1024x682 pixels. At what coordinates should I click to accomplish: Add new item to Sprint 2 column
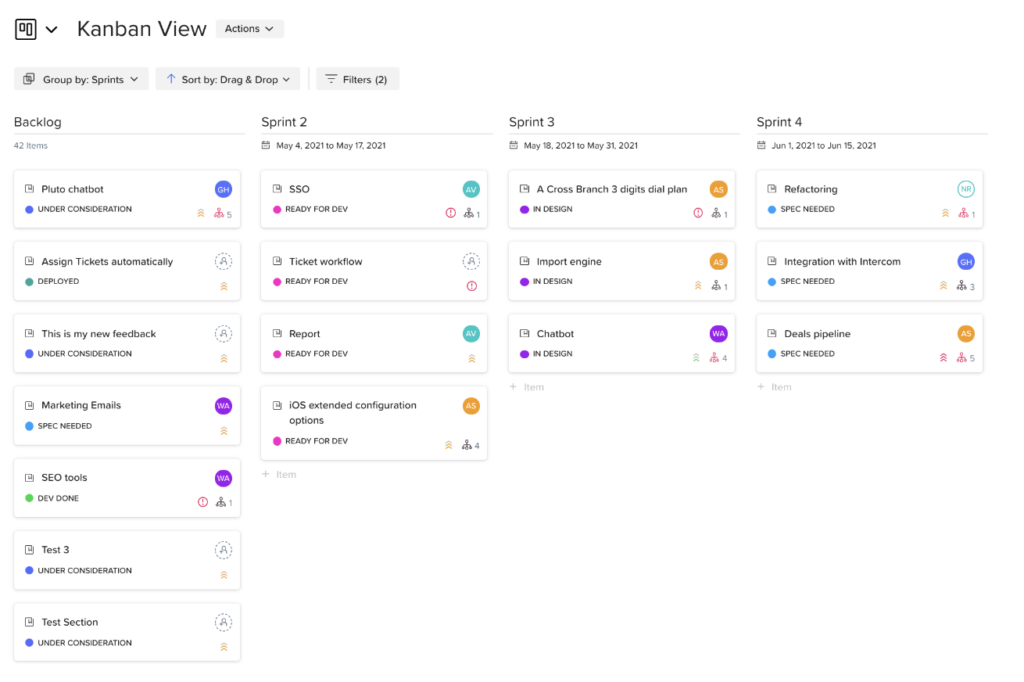pyautogui.click(x=279, y=474)
